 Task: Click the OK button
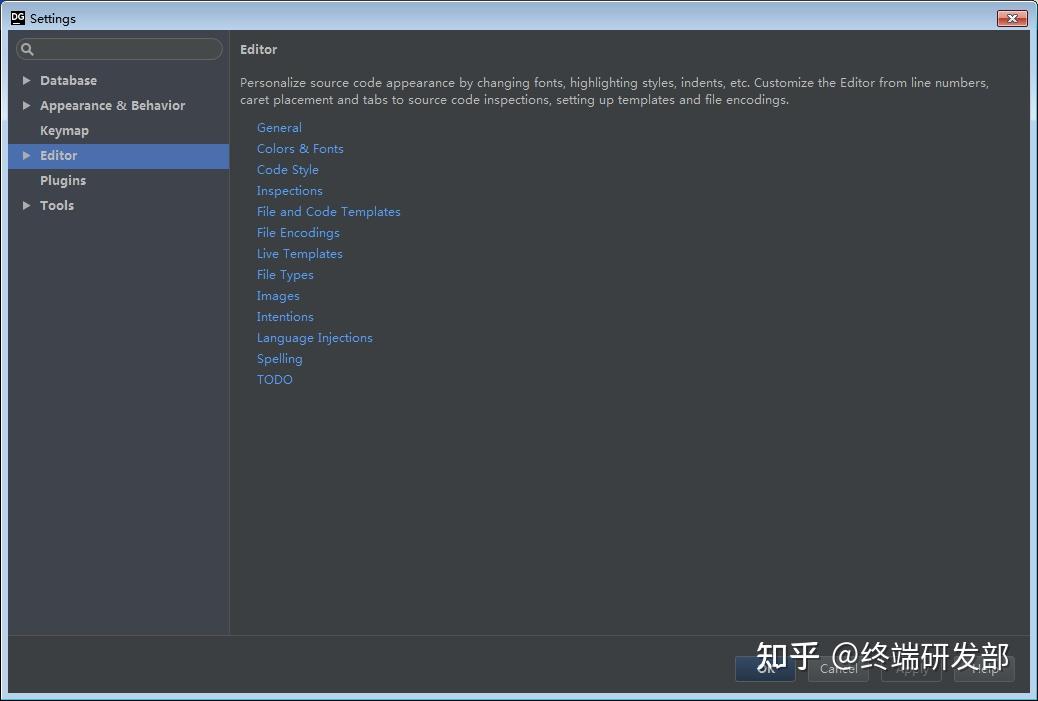click(765, 669)
